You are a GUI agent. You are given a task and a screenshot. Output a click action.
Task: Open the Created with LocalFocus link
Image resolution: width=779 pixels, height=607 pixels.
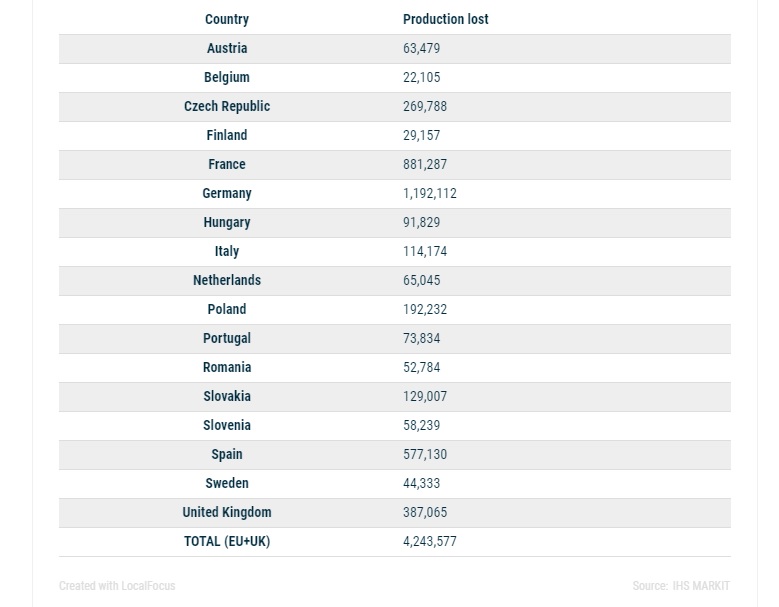(x=117, y=586)
